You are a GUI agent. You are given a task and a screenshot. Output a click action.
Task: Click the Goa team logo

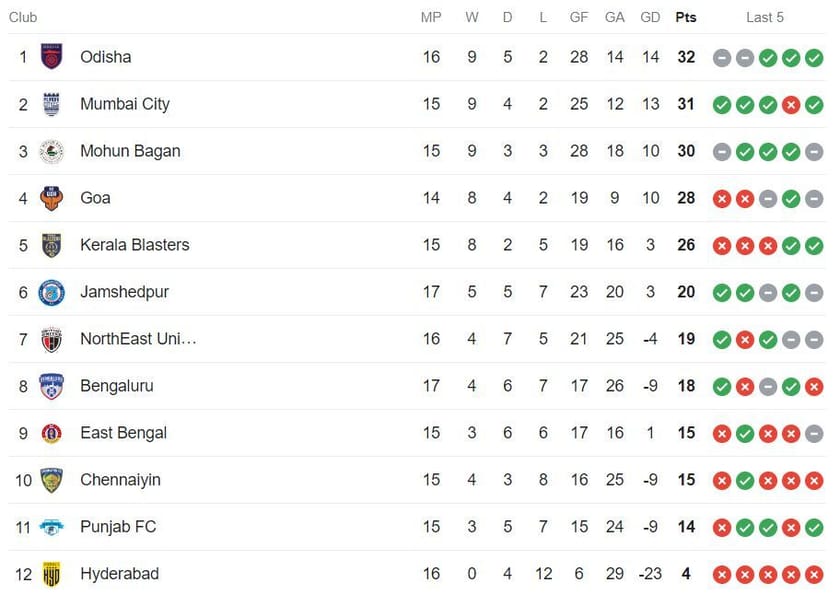(51, 198)
